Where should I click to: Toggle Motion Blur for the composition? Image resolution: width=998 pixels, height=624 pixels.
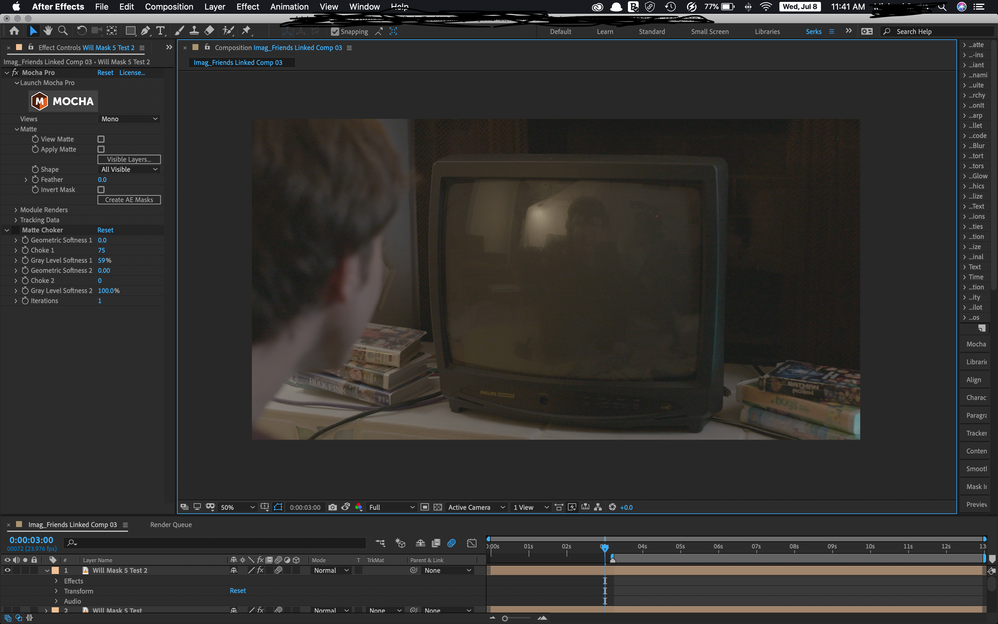pyautogui.click(x=451, y=543)
